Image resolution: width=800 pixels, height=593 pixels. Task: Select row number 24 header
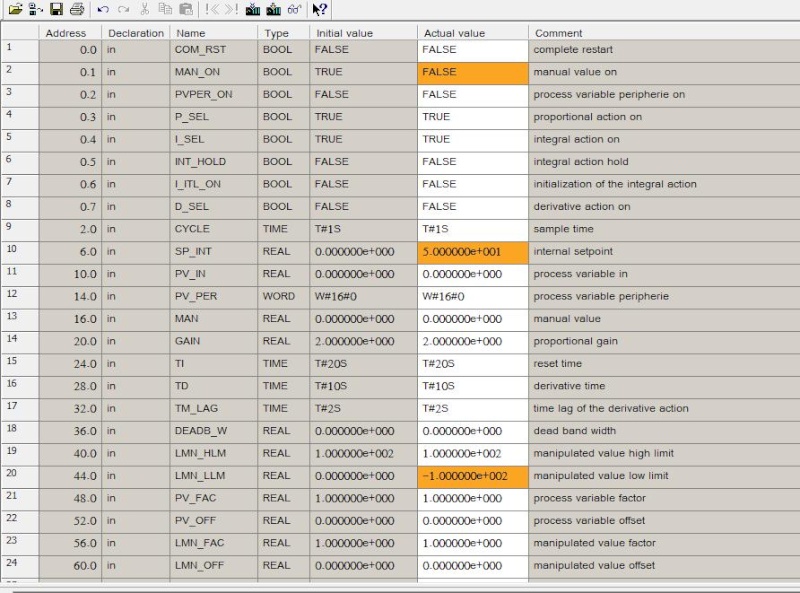click(19, 567)
